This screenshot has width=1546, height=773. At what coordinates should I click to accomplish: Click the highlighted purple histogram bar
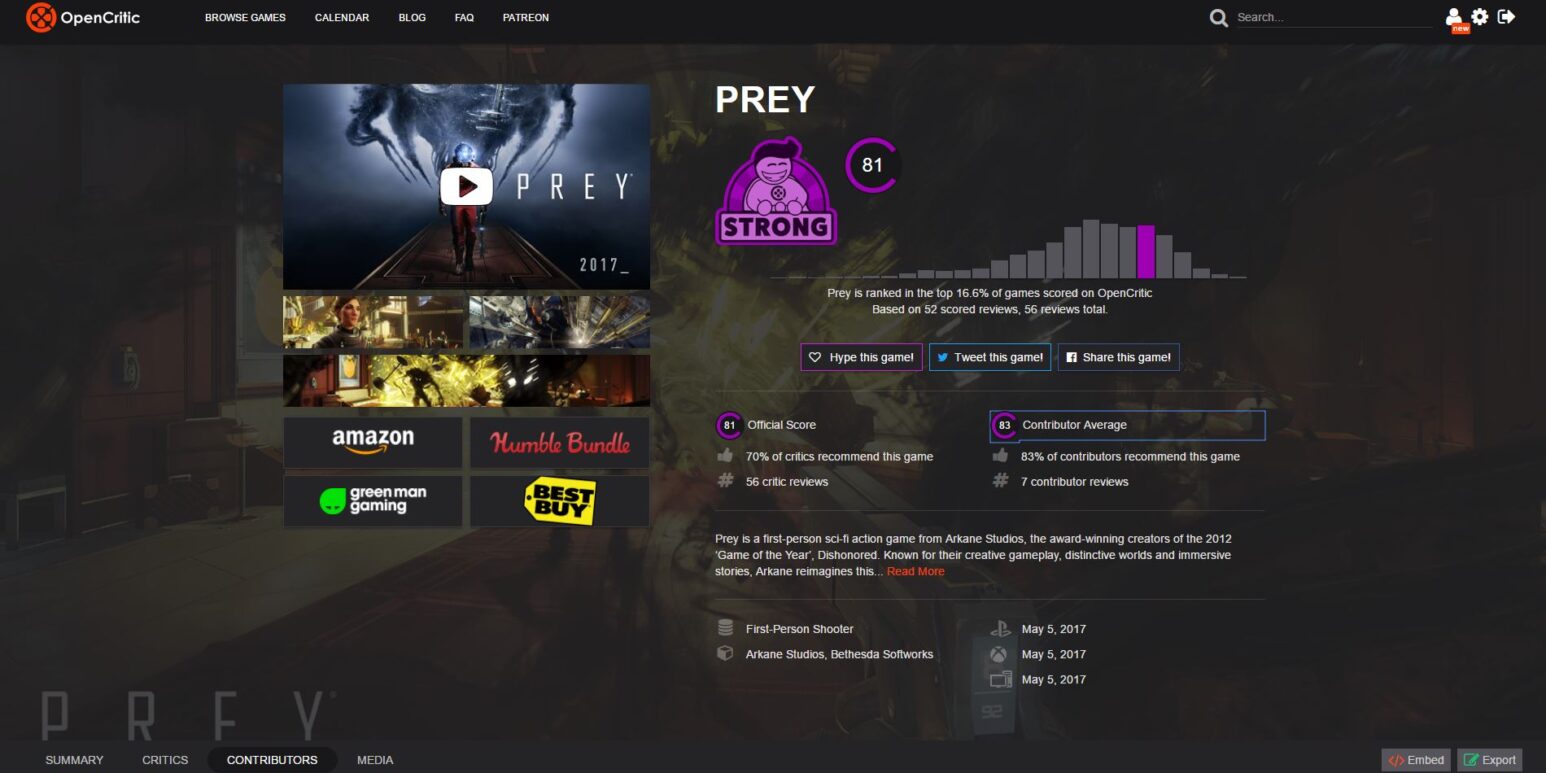coord(1146,251)
